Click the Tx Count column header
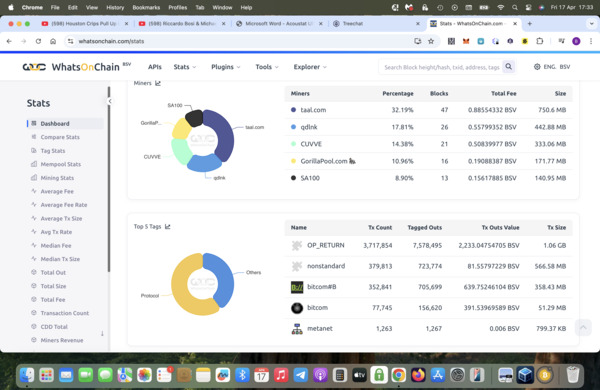Viewport: 600px width, 390px height. (380, 227)
